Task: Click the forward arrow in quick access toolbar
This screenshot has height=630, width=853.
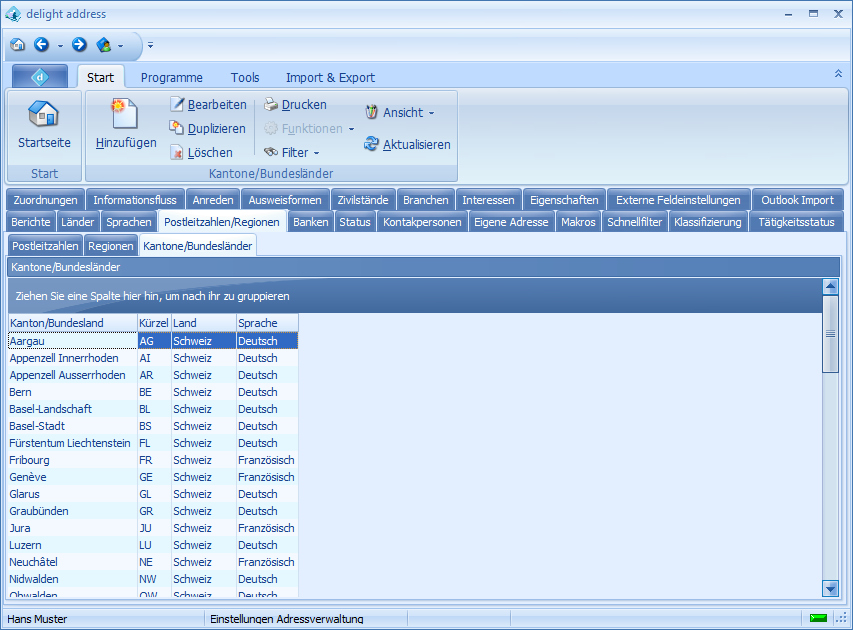Action: pos(79,45)
